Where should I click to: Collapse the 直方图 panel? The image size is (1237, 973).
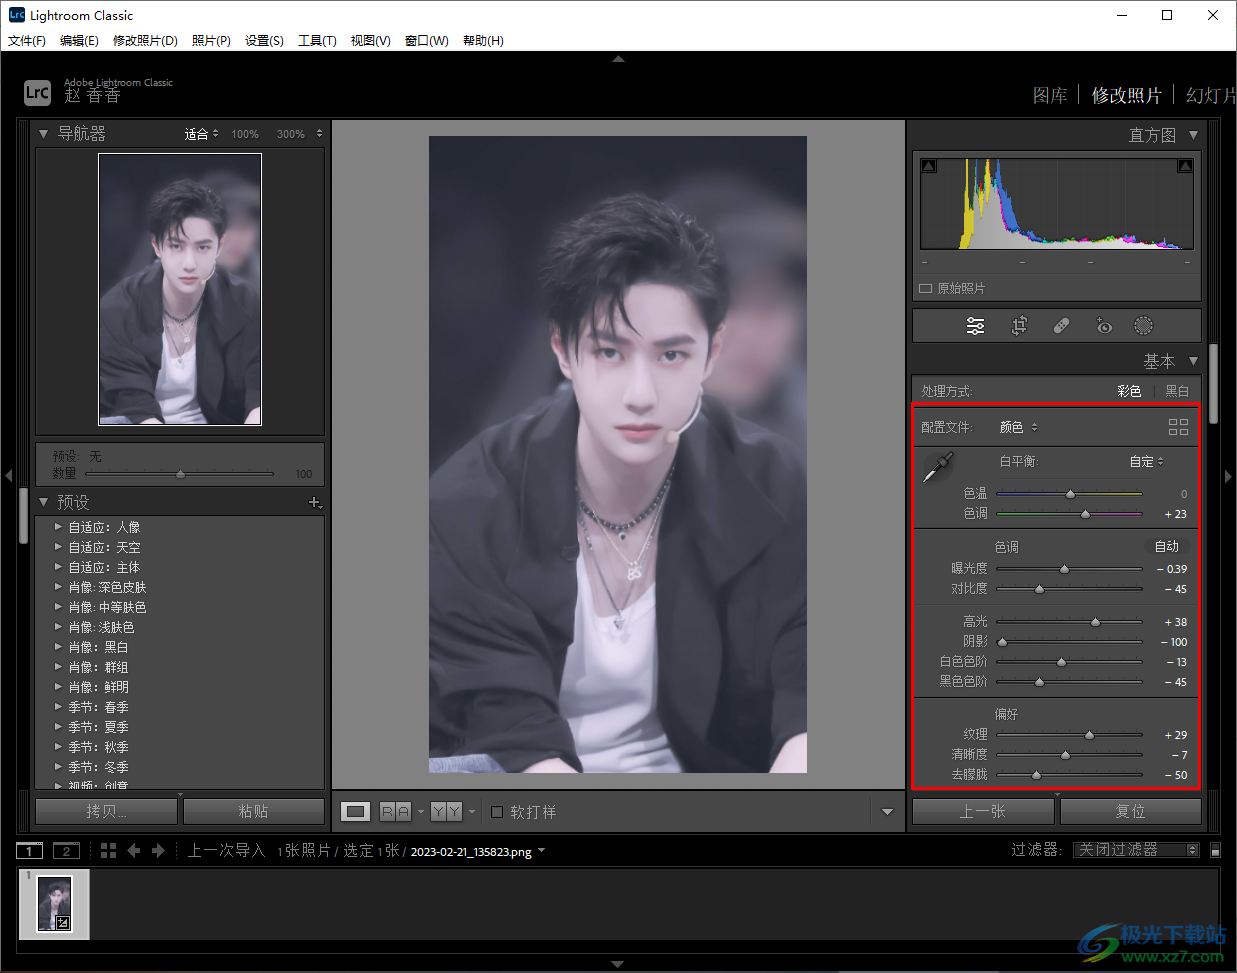point(1193,135)
